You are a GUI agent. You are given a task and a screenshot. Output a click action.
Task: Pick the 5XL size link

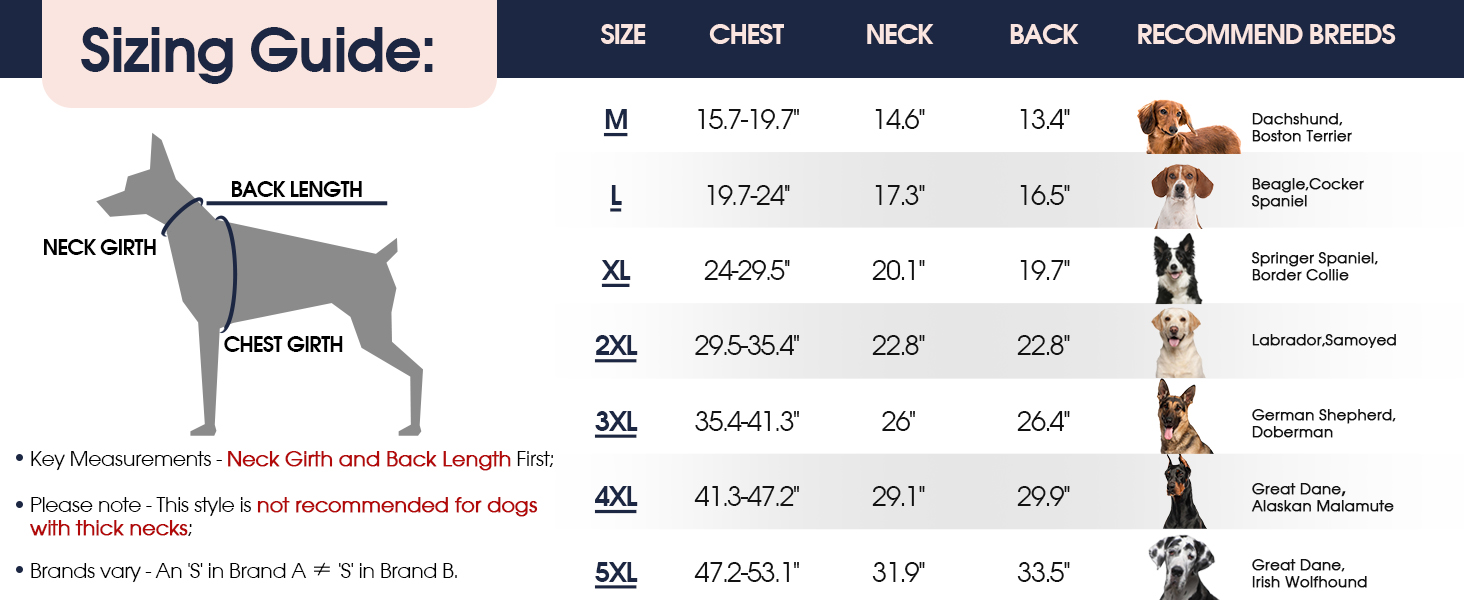coord(616,573)
